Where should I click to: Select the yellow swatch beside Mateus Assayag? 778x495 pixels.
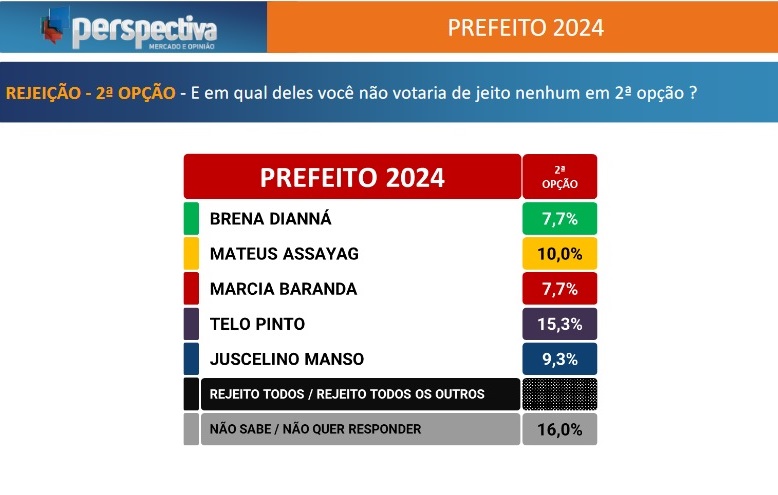(191, 253)
